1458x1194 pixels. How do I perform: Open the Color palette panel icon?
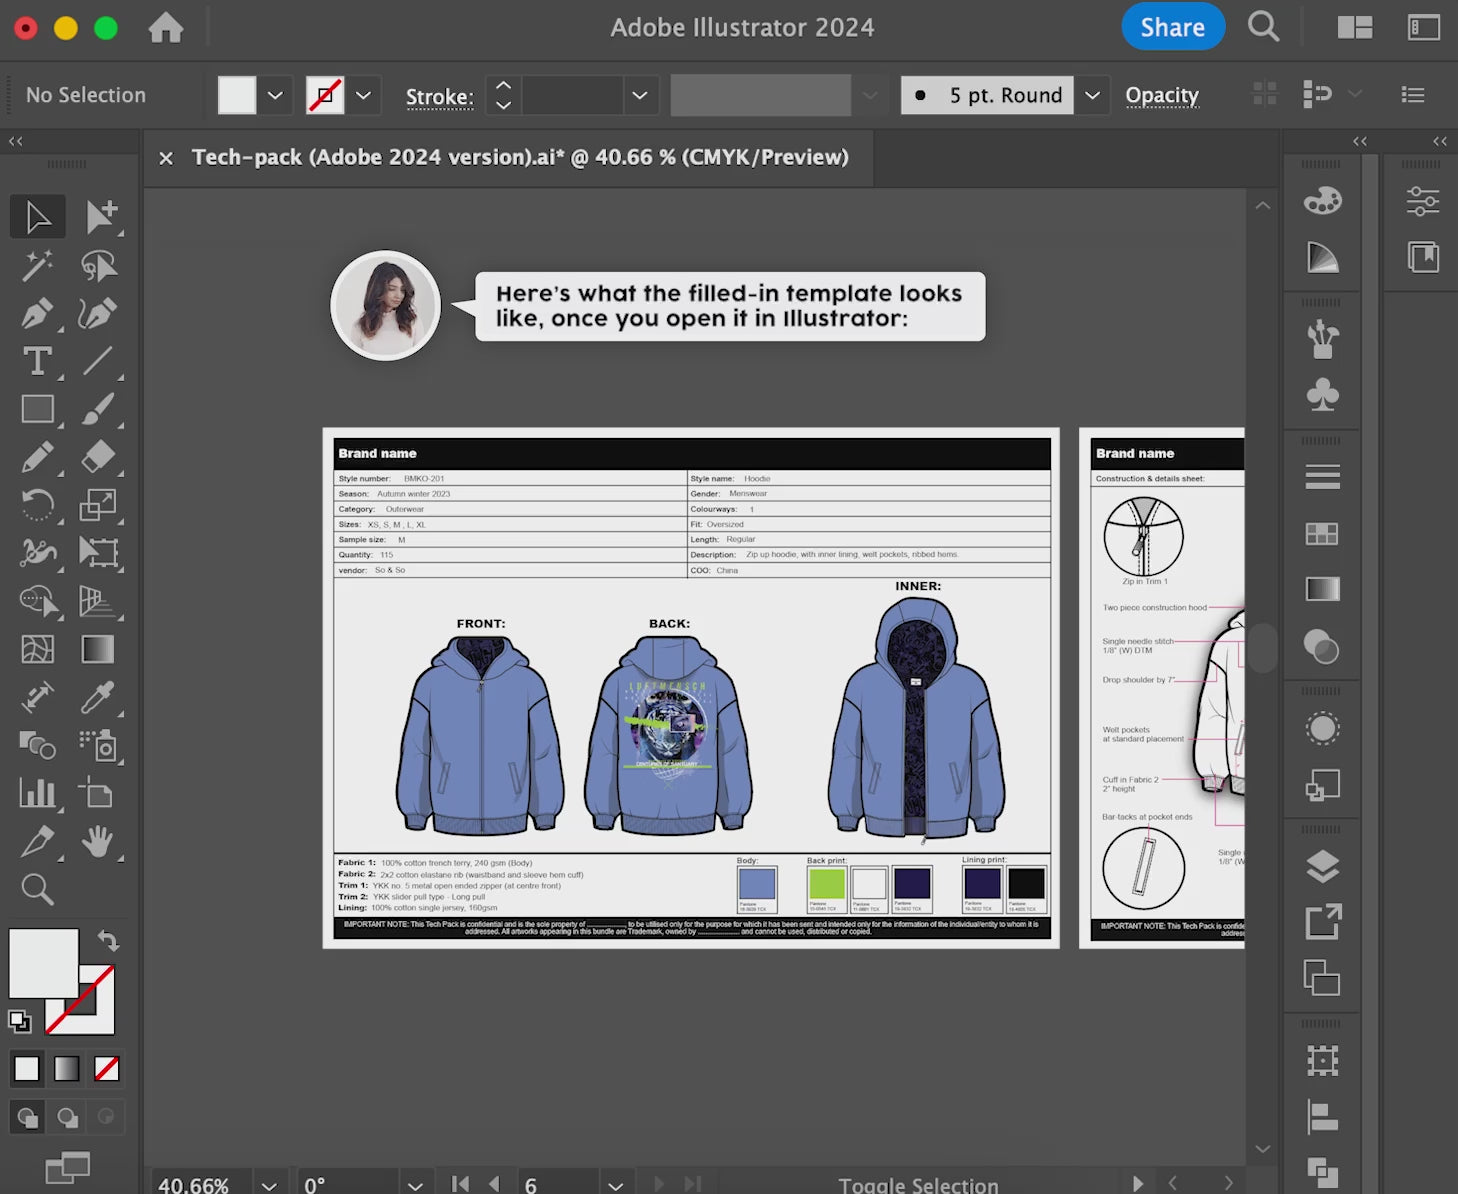click(1322, 201)
